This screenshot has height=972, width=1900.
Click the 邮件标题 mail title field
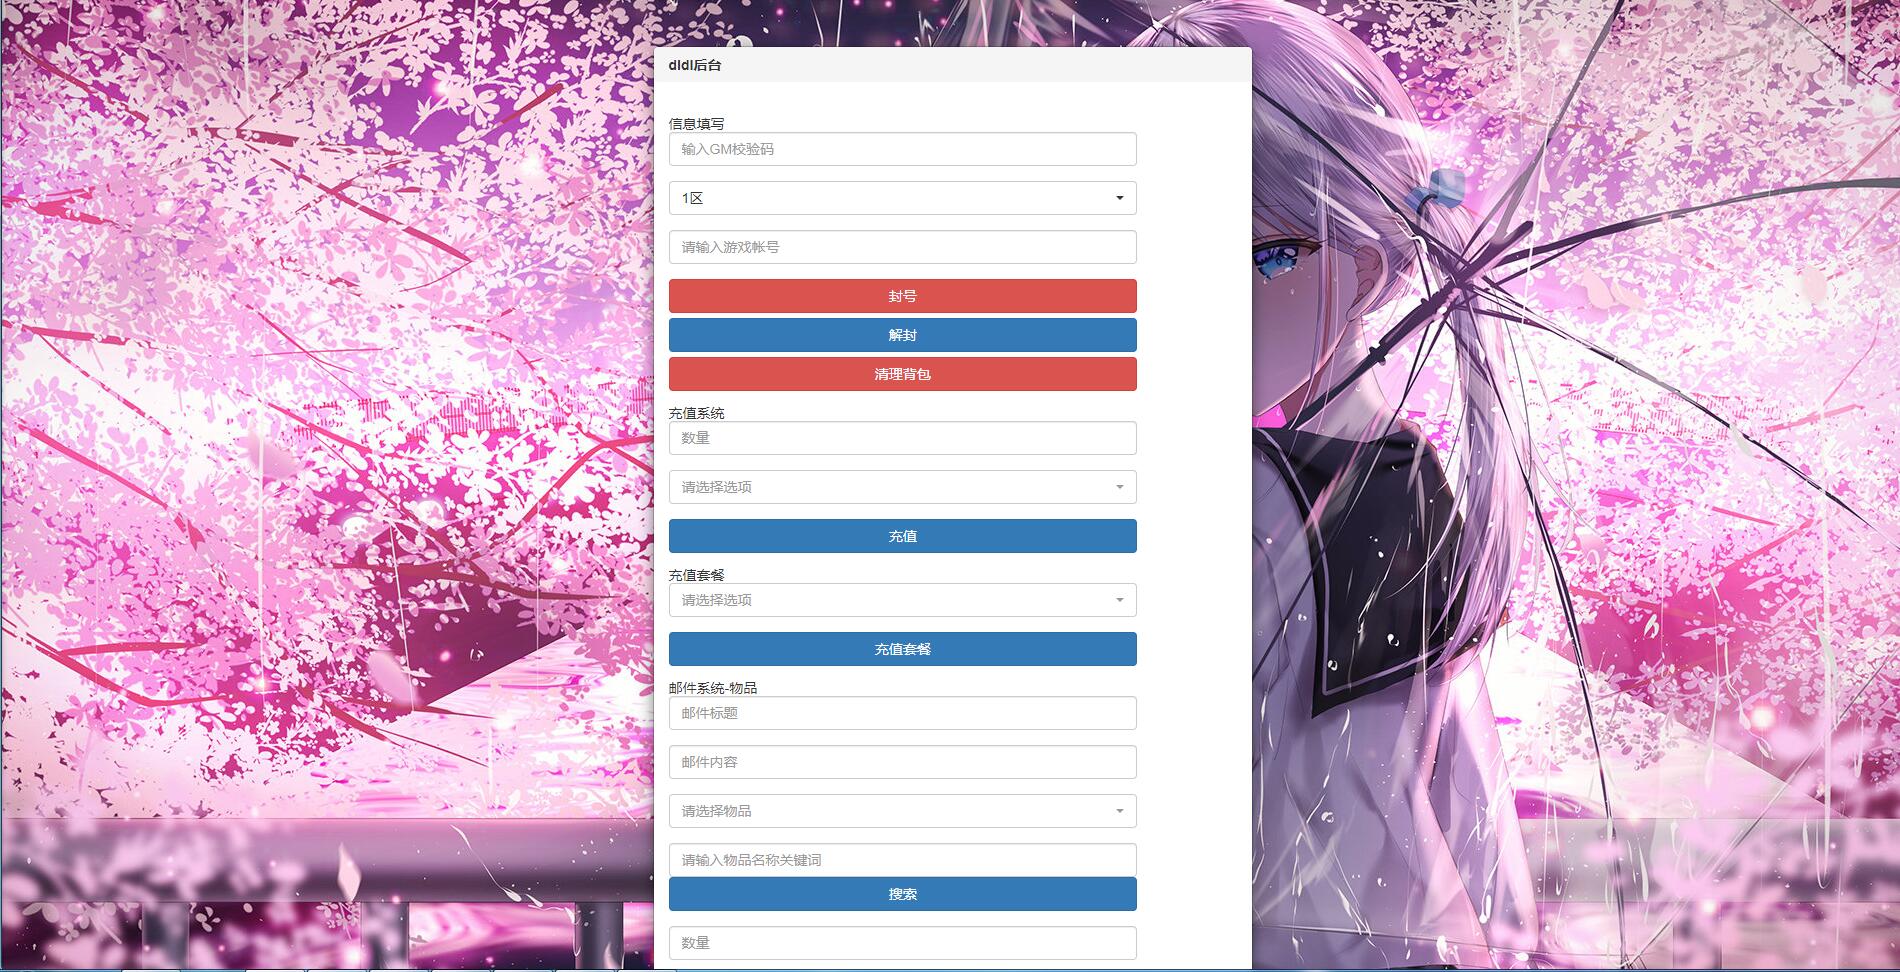pyautogui.click(x=902, y=713)
